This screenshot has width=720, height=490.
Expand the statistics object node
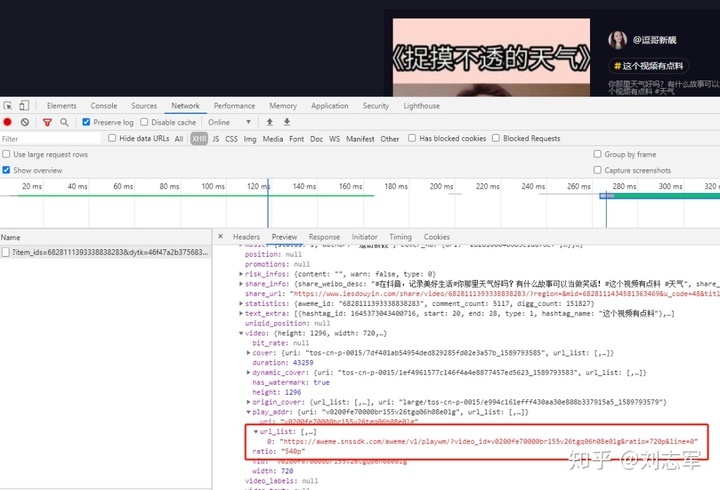[x=241, y=304]
